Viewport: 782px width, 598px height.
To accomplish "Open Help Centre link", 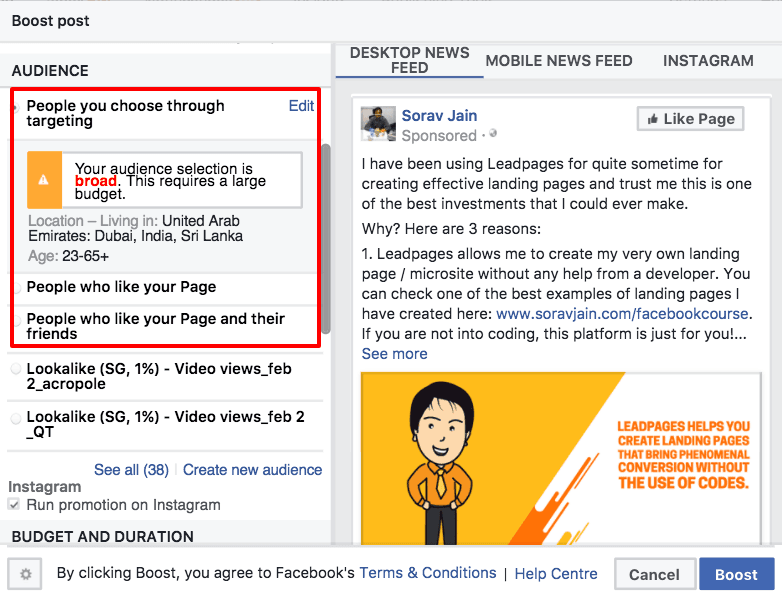I will (x=556, y=574).
